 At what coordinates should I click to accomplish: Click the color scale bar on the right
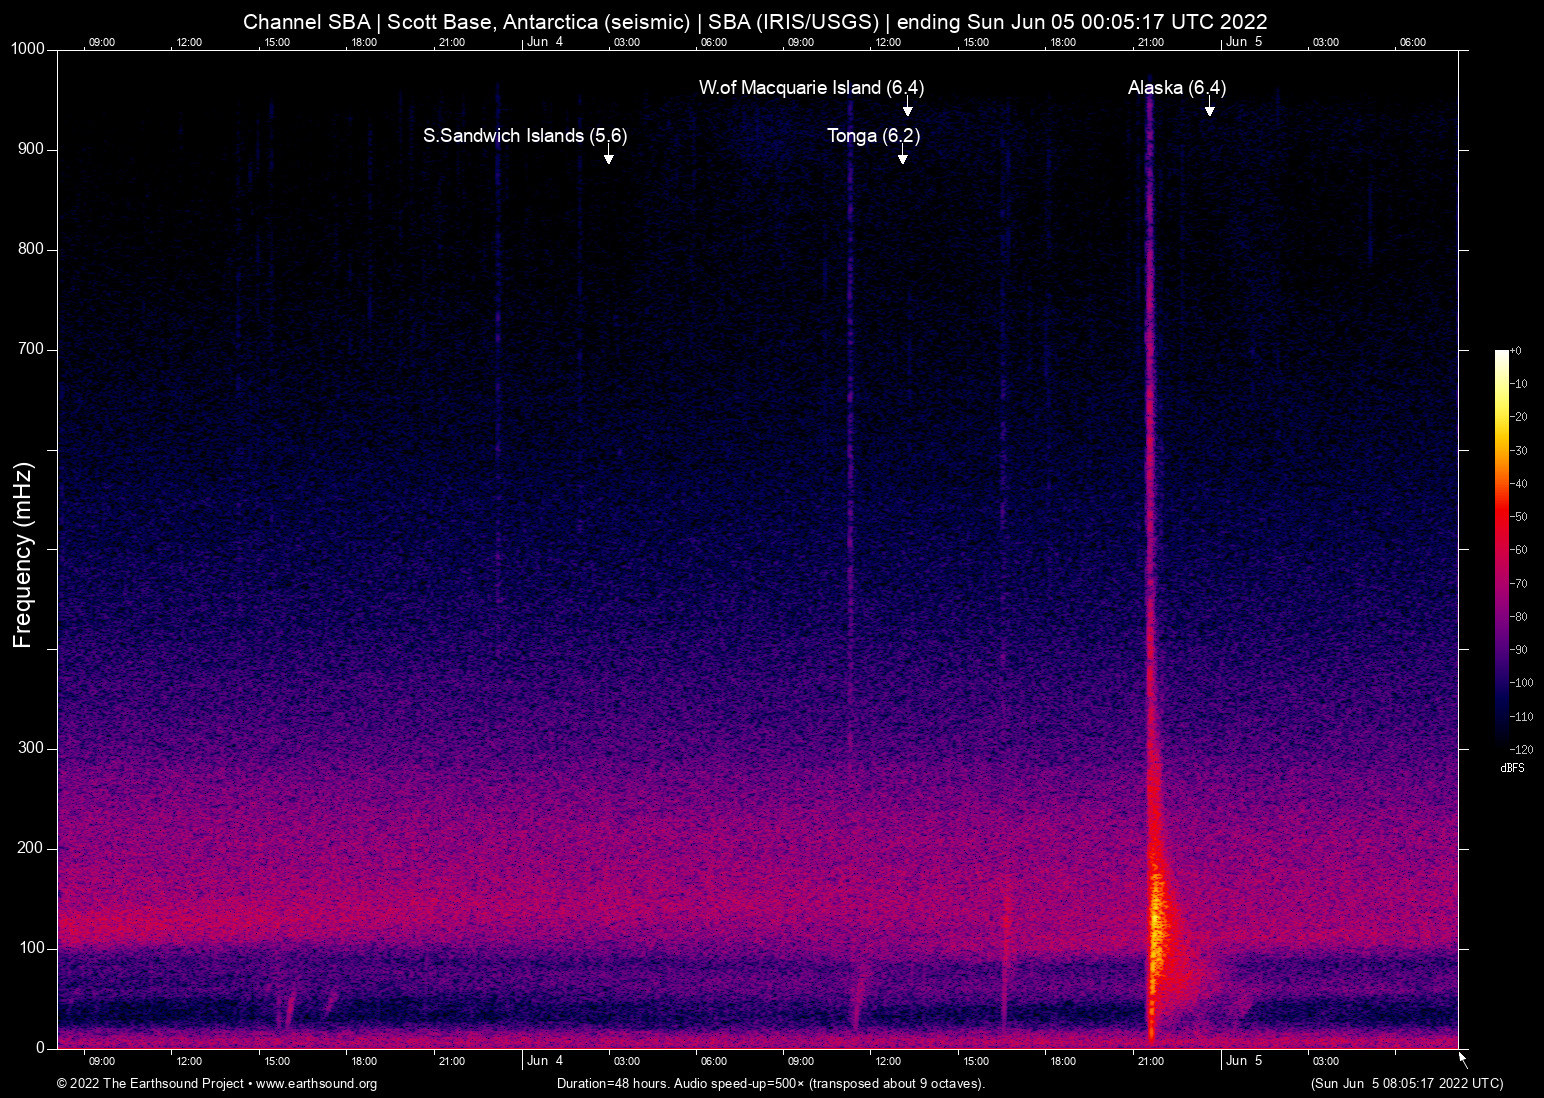coord(1501,548)
